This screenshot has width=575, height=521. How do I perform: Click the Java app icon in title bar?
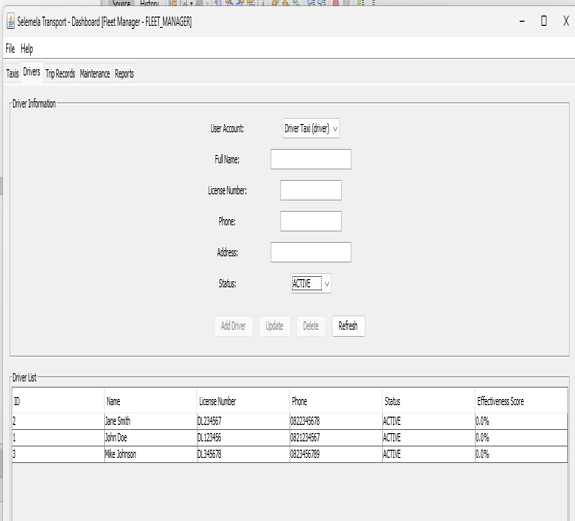(x=11, y=22)
